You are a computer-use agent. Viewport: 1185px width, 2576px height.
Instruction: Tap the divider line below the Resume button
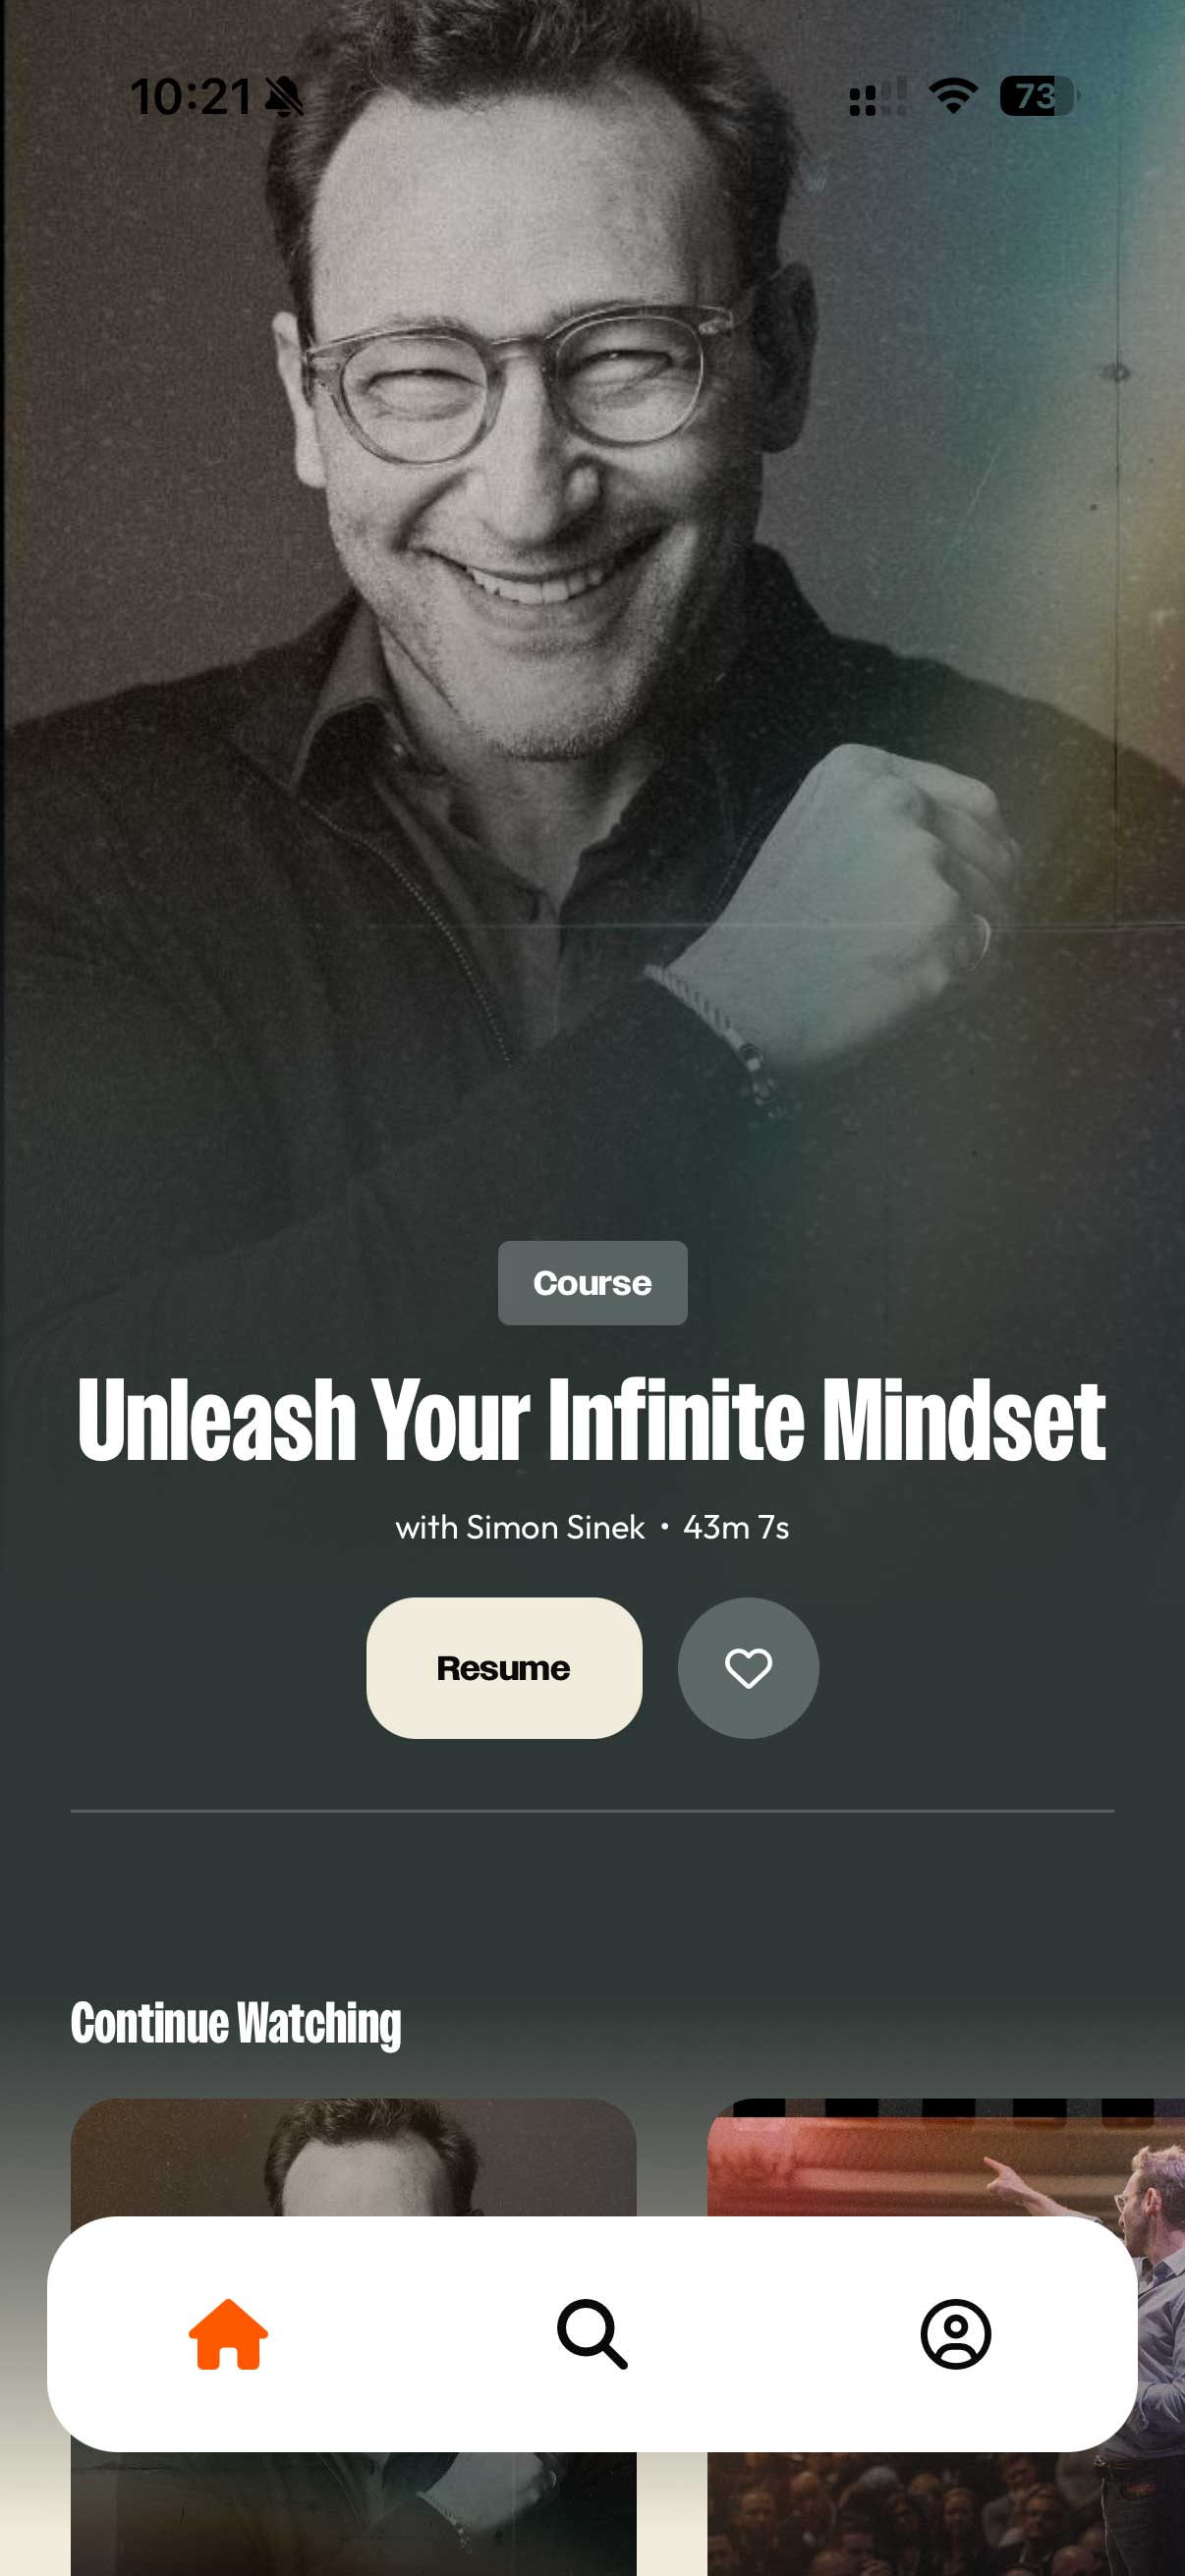point(592,1810)
